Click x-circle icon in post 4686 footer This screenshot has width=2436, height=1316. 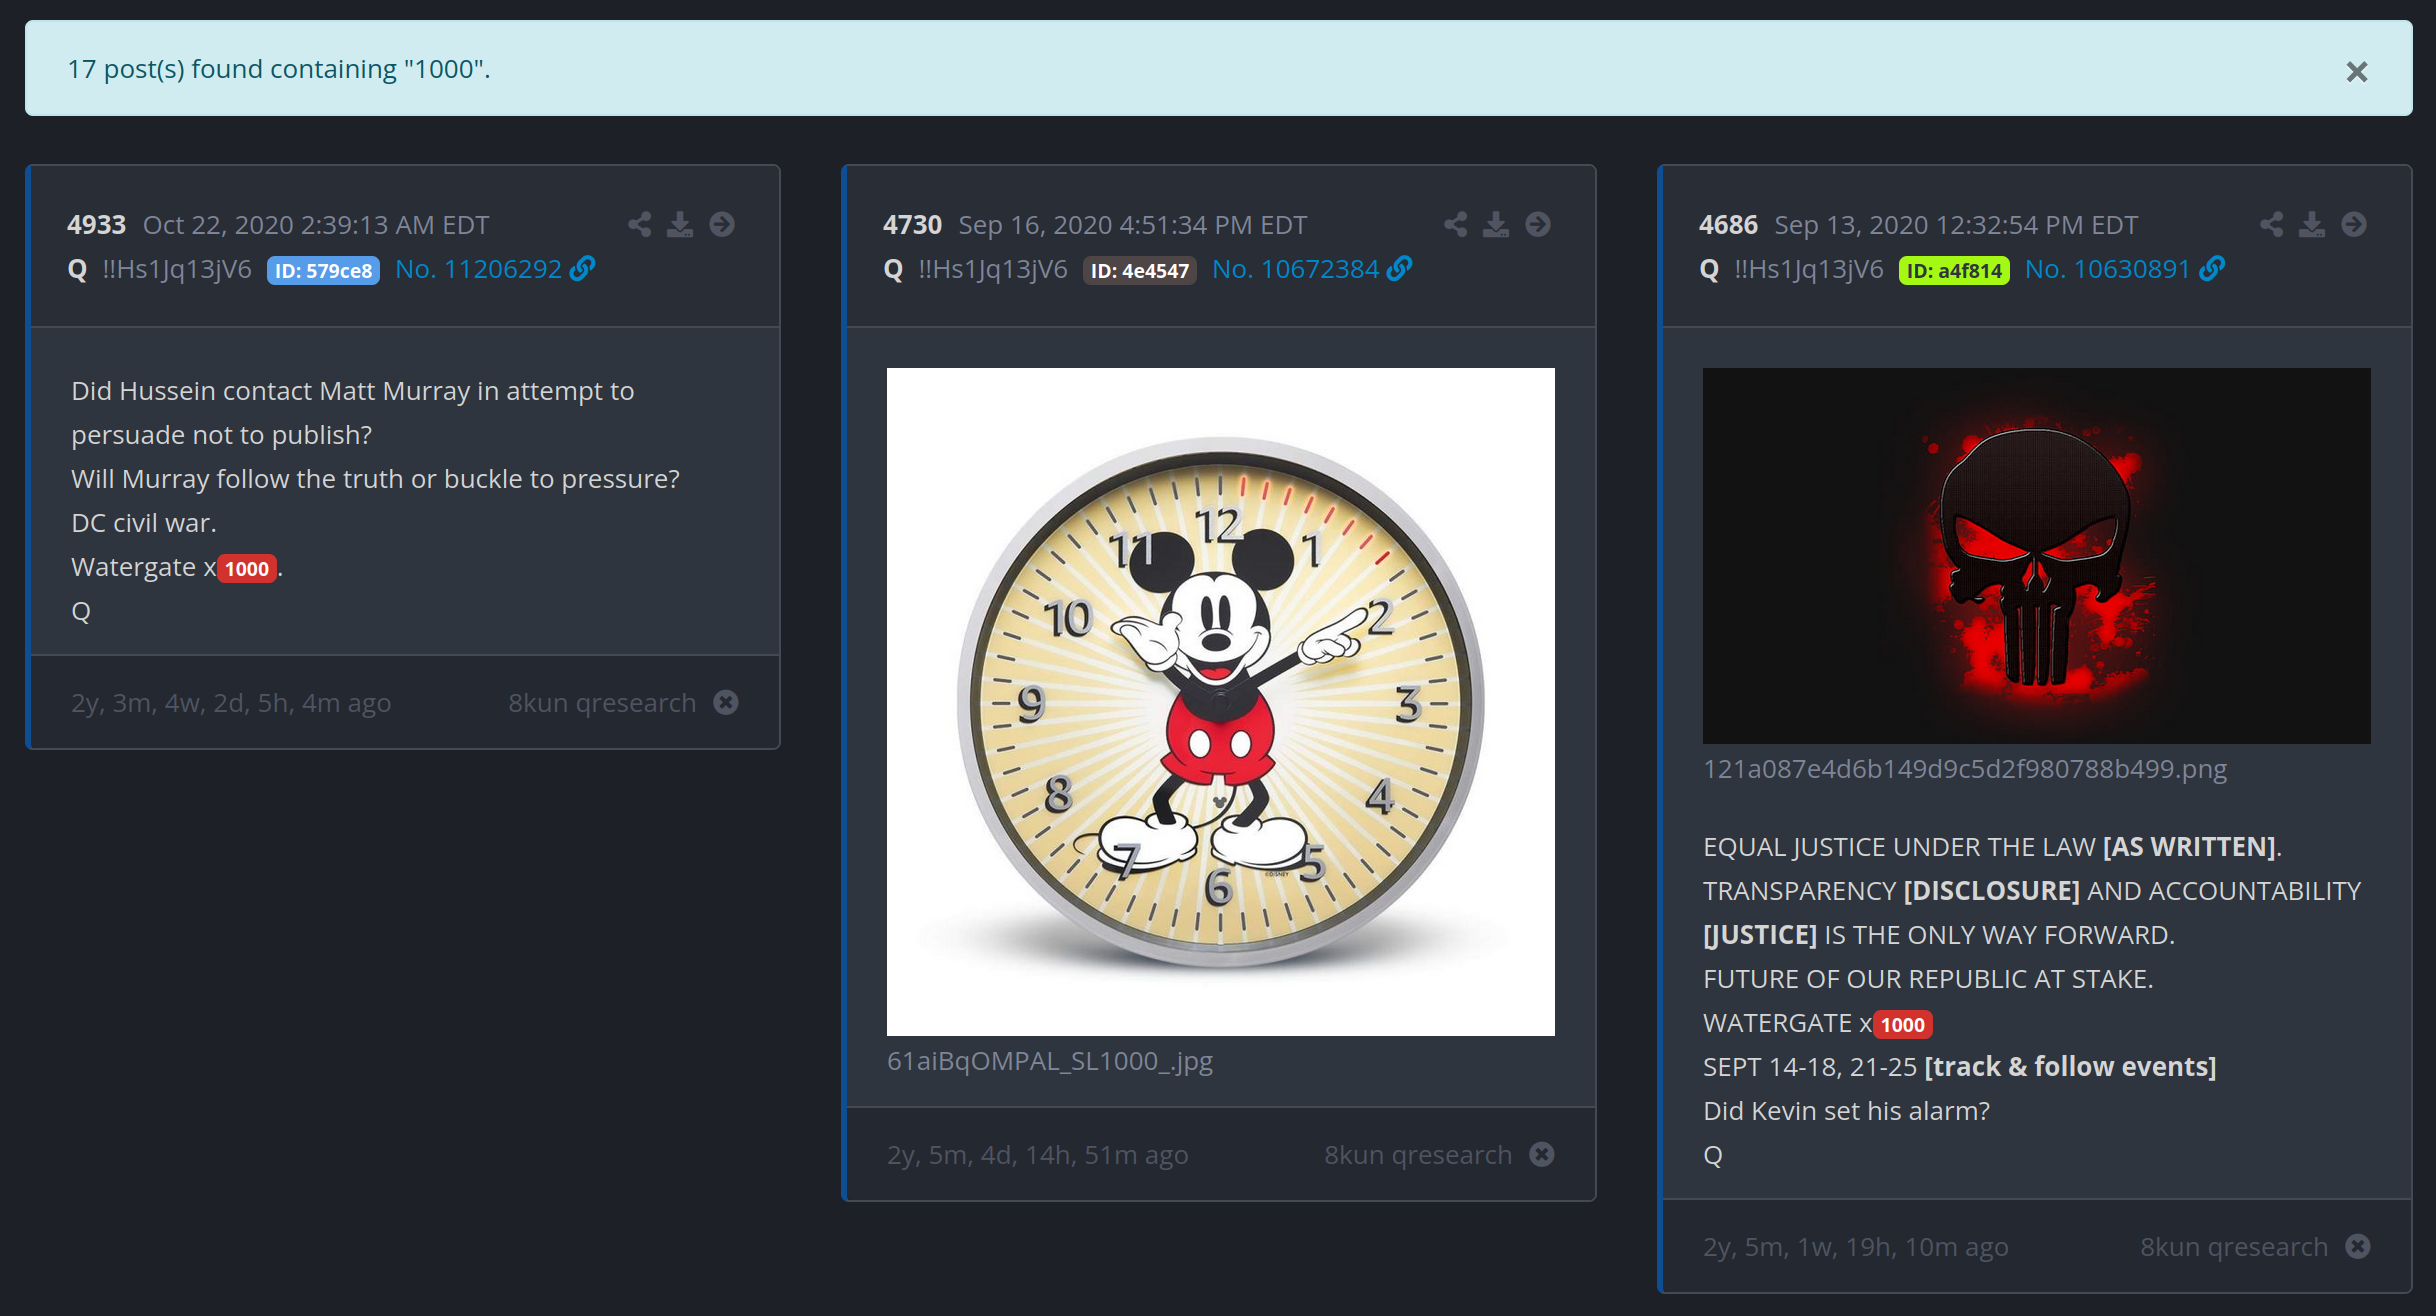pos(2358,1247)
